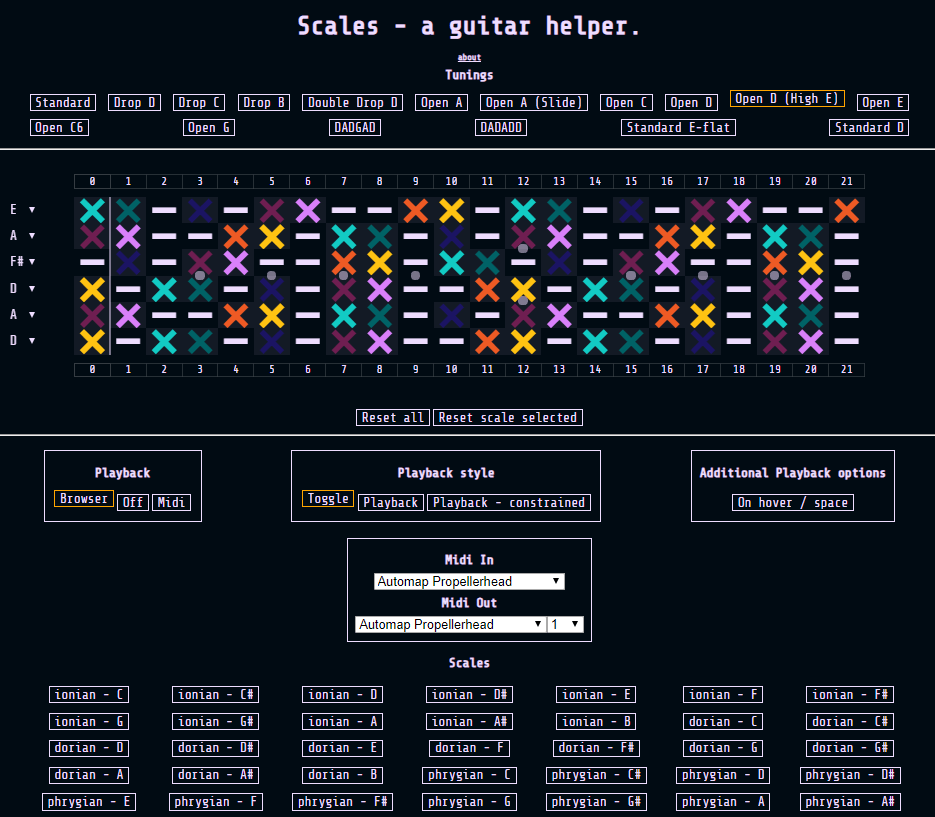Click the orange X at fret 9 on the E string
This screenshot has width=935, height=817.
[x=415, y=210]
